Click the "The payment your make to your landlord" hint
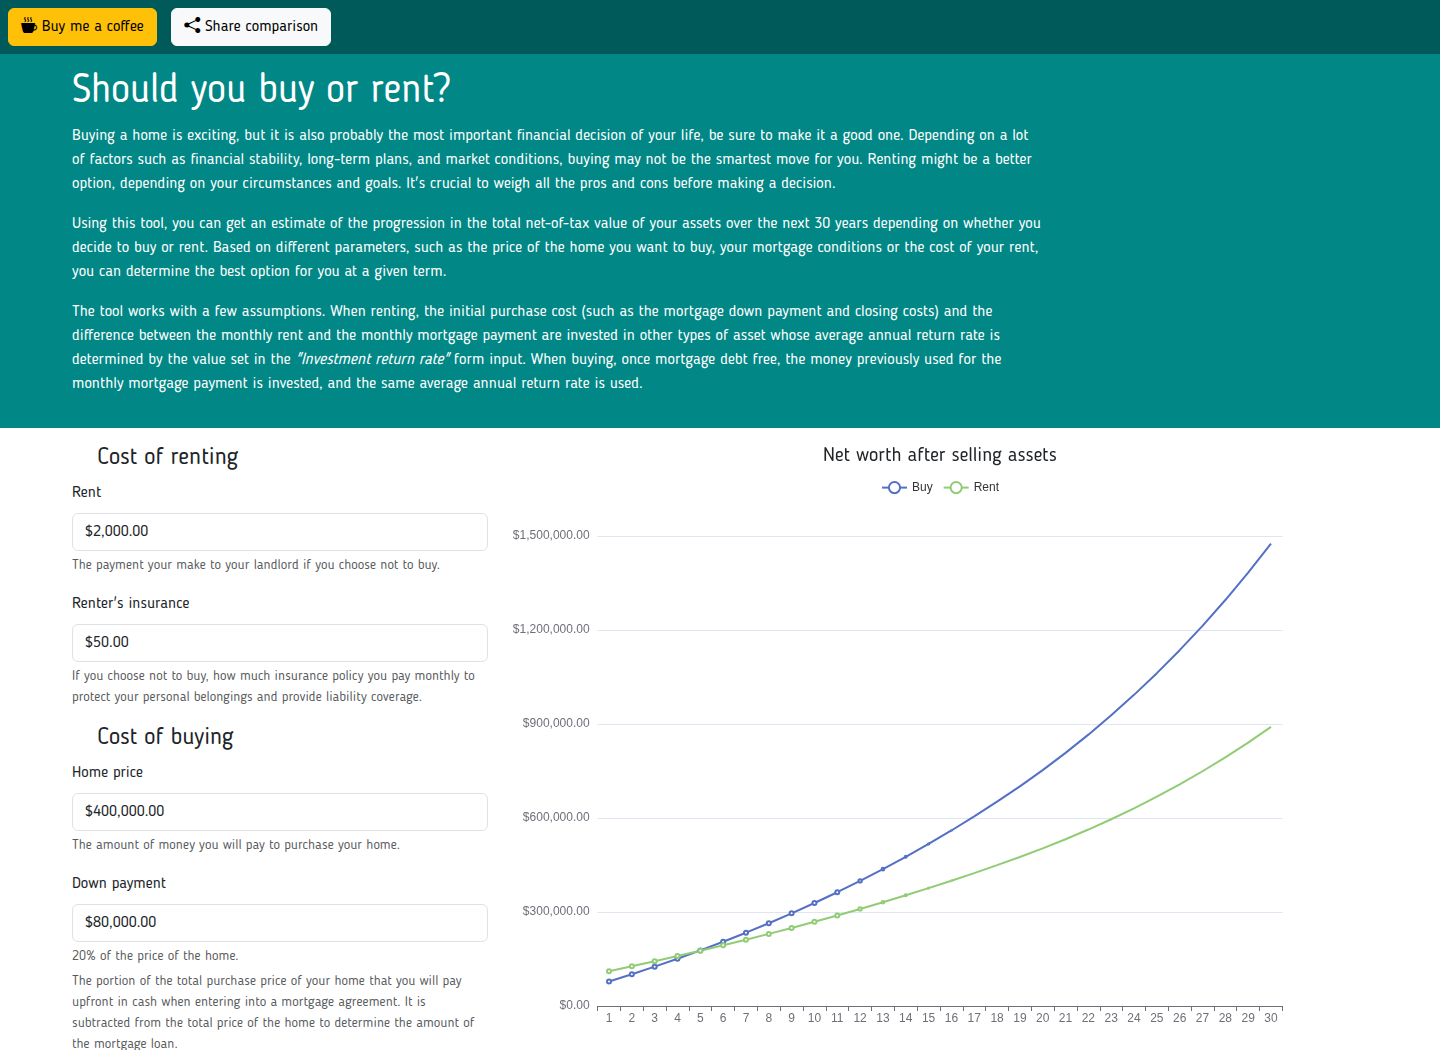The height and width of the screenshot is (1050, 1440). (256, 565)
